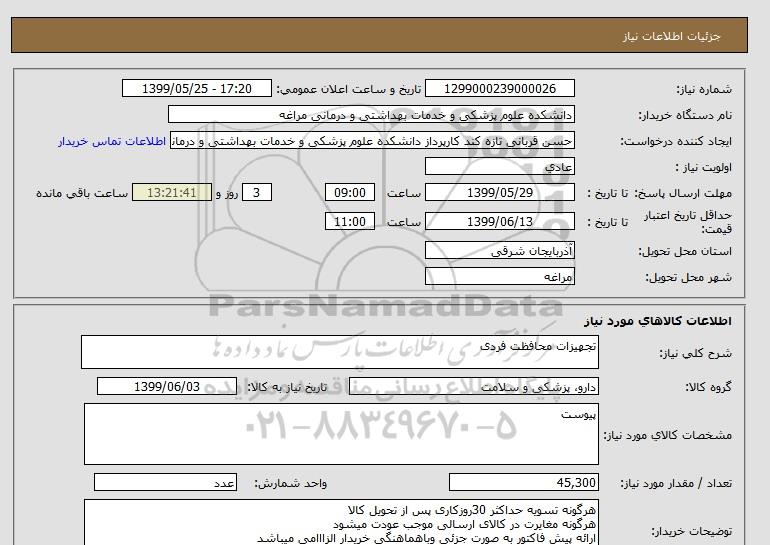Open the اطلاعات تماس خریدار link
Image resolution: width=770 pixels, height=545 pixels.
[112, 141]
